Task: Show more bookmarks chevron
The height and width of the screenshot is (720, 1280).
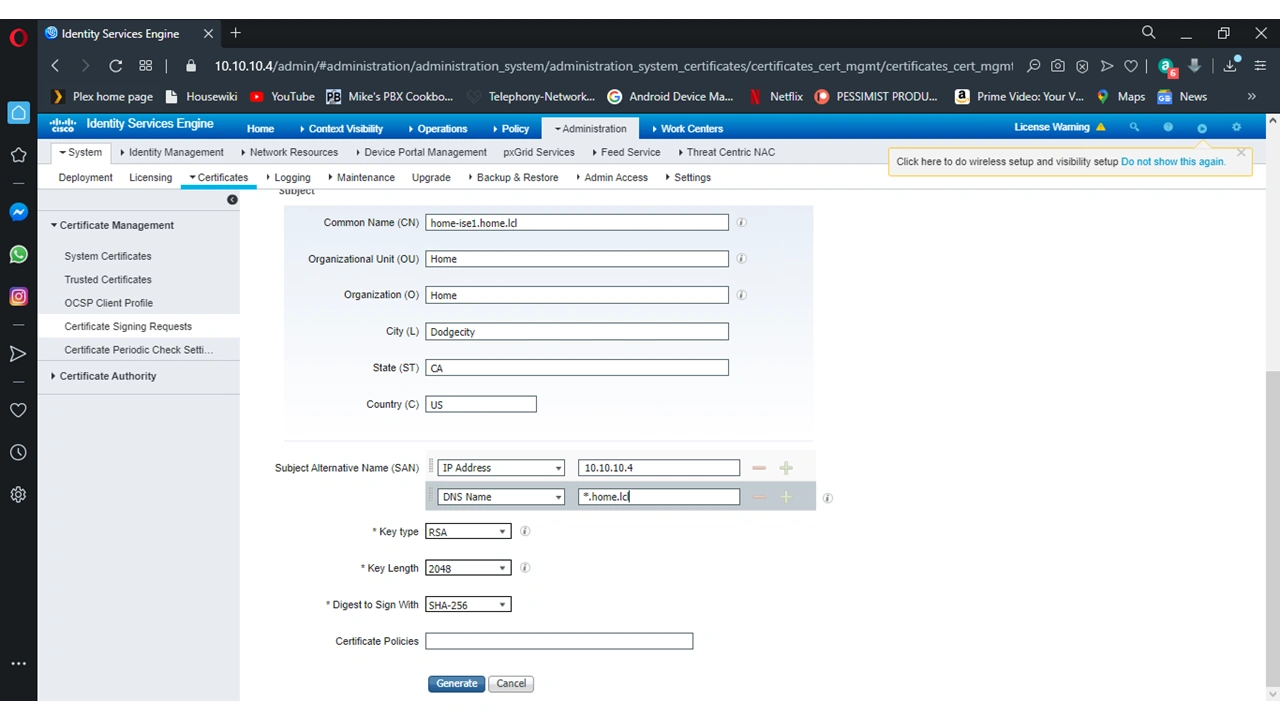Action: click(x=1251, y=97)
